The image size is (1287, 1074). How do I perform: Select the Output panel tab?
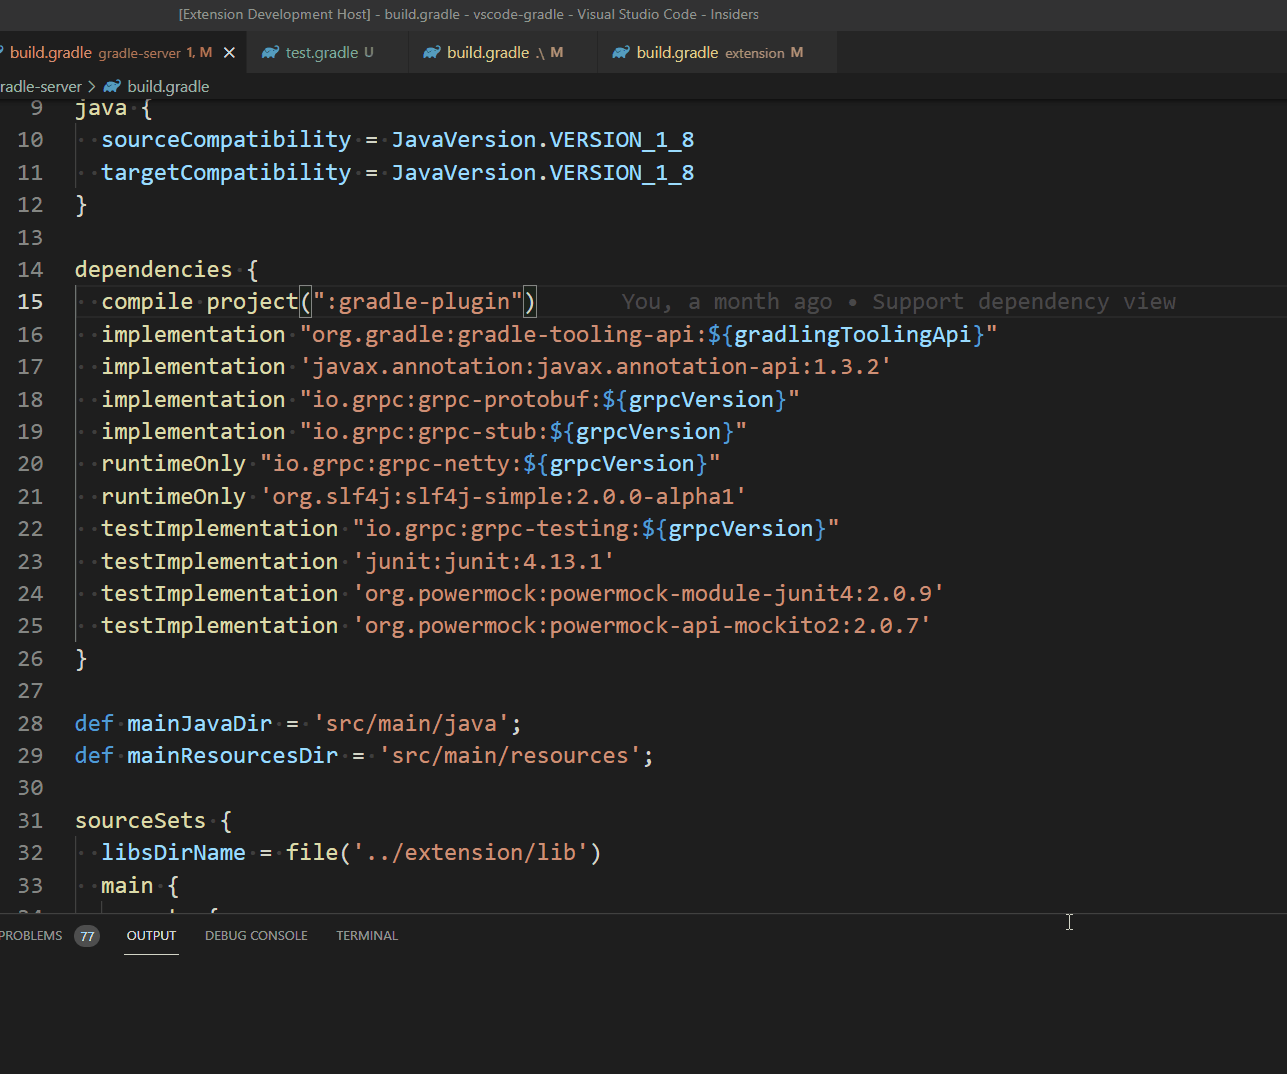point(151,936)
